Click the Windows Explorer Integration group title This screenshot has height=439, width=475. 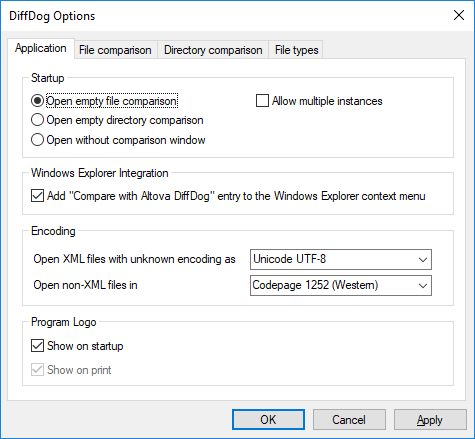click(100, 173)
